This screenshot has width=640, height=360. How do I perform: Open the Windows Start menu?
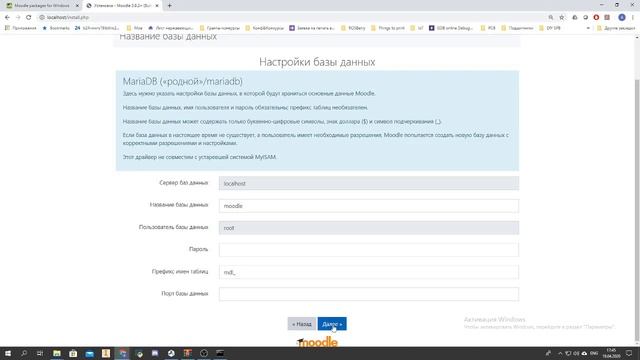8,353
